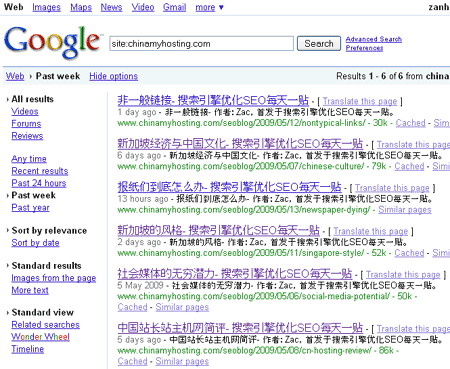Open Similar pages under social-media-potential result
Screen dimensions: 450x369
[x=182, y=307]
